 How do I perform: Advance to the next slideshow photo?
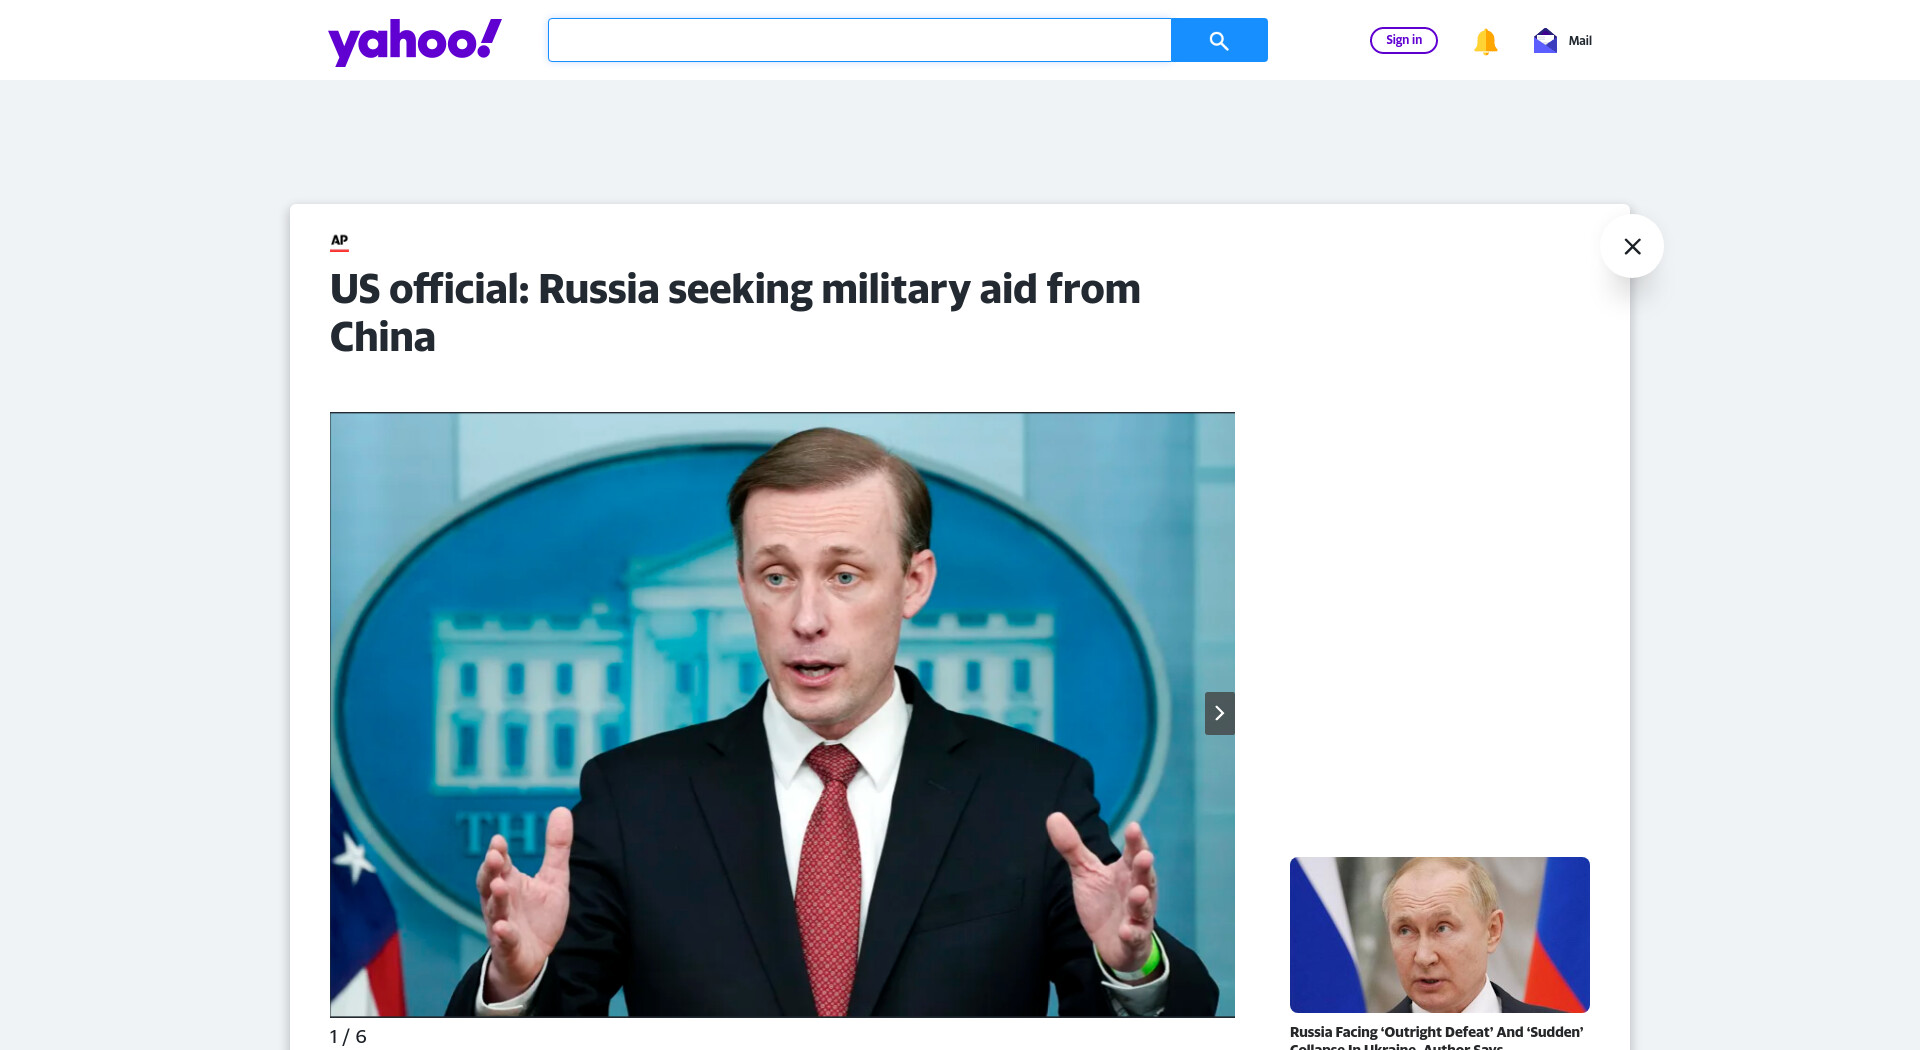click(x=1219, y=713)
